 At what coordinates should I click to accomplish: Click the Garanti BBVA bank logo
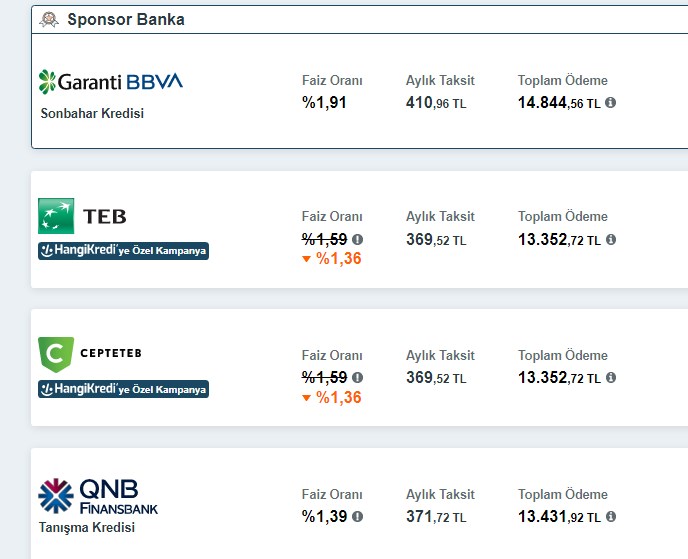(x=111, y=82)
